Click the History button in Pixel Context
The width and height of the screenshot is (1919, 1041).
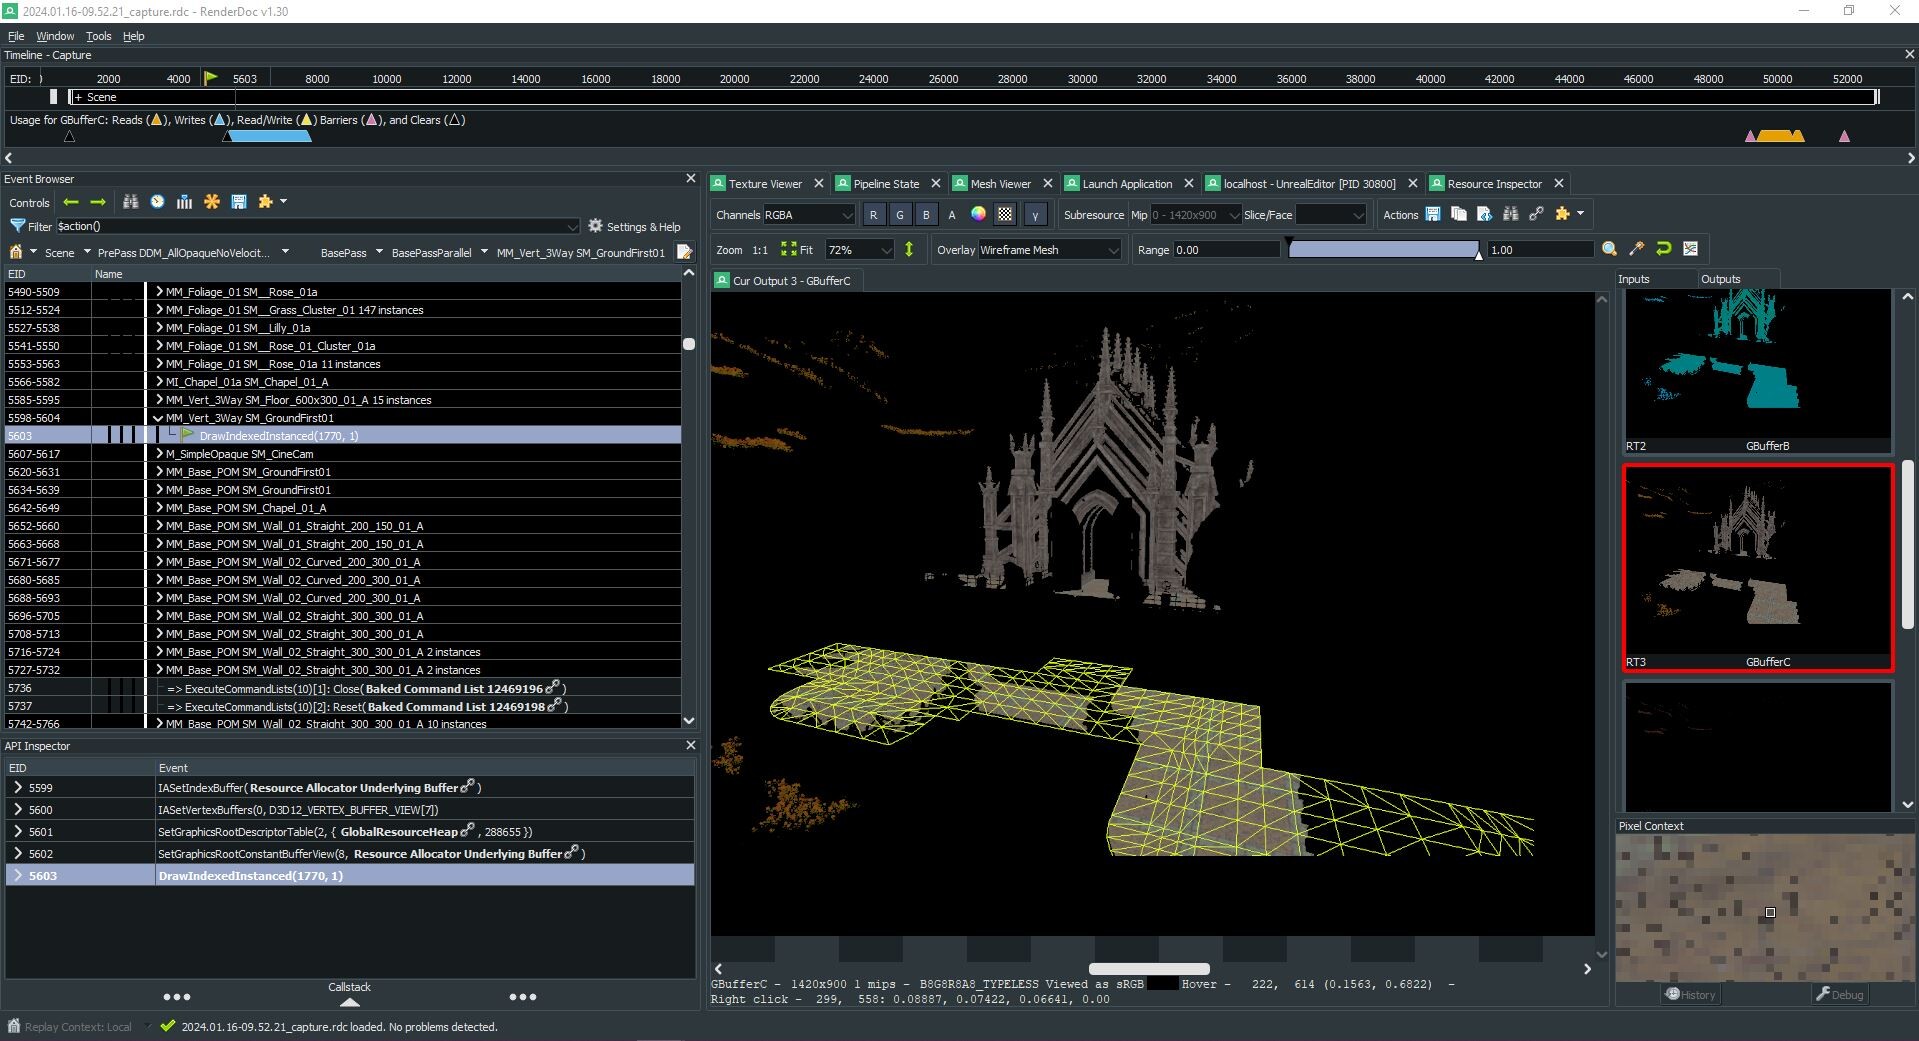coord(1689,994)
